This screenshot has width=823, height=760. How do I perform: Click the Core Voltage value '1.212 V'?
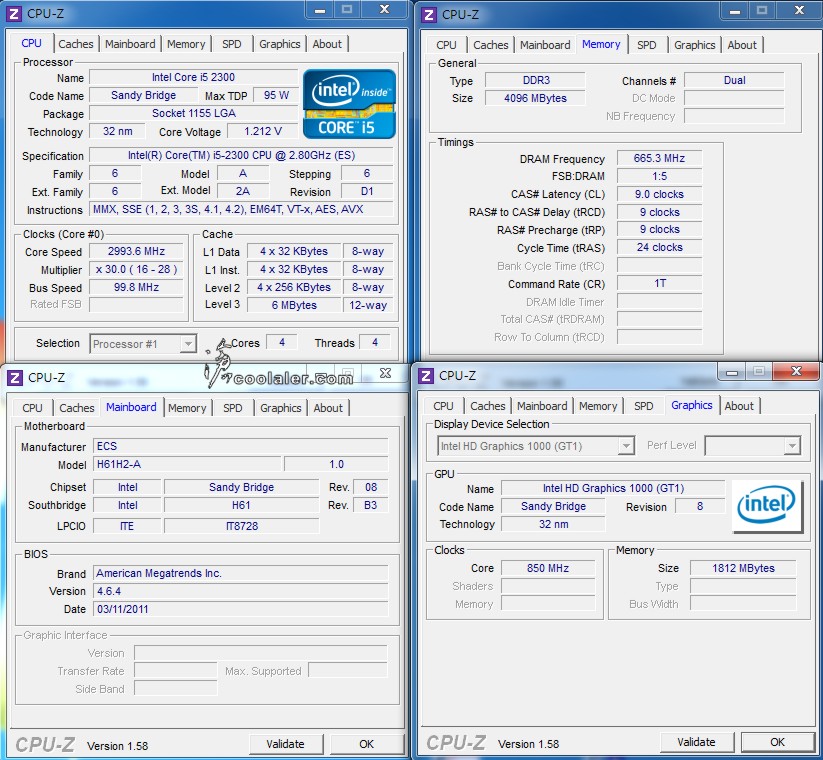pyautogui.click(x=263, y=131)
